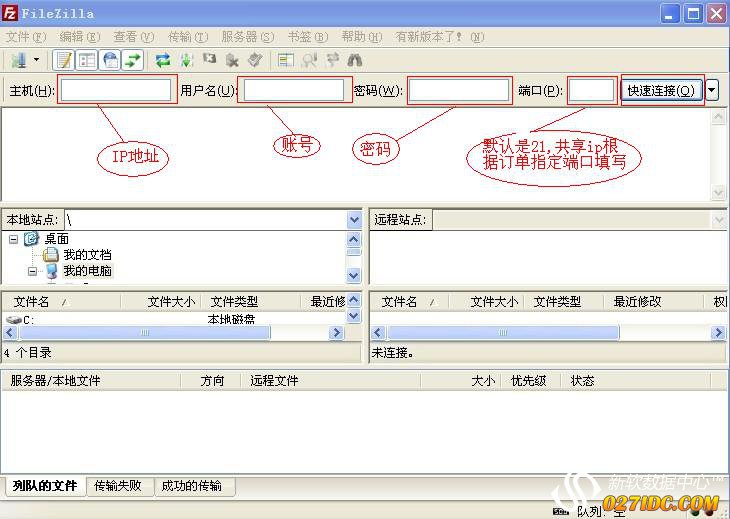Click the cancel current operation icon
This screenshot has width=730, height=519.
pos(210,59)
